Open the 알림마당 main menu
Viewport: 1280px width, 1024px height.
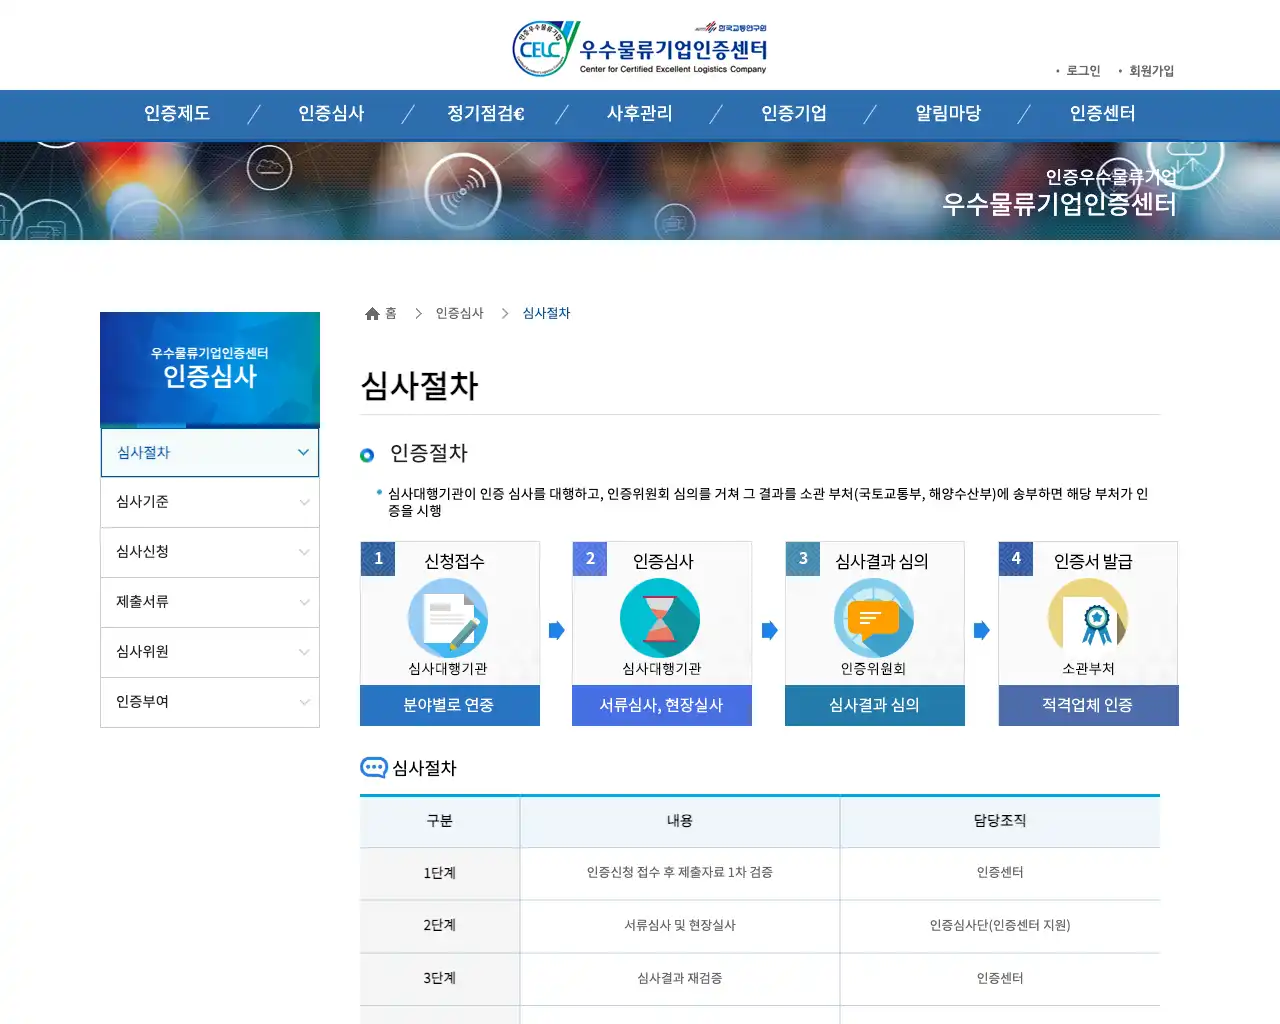pyautogui.click(x=948, y=114)
